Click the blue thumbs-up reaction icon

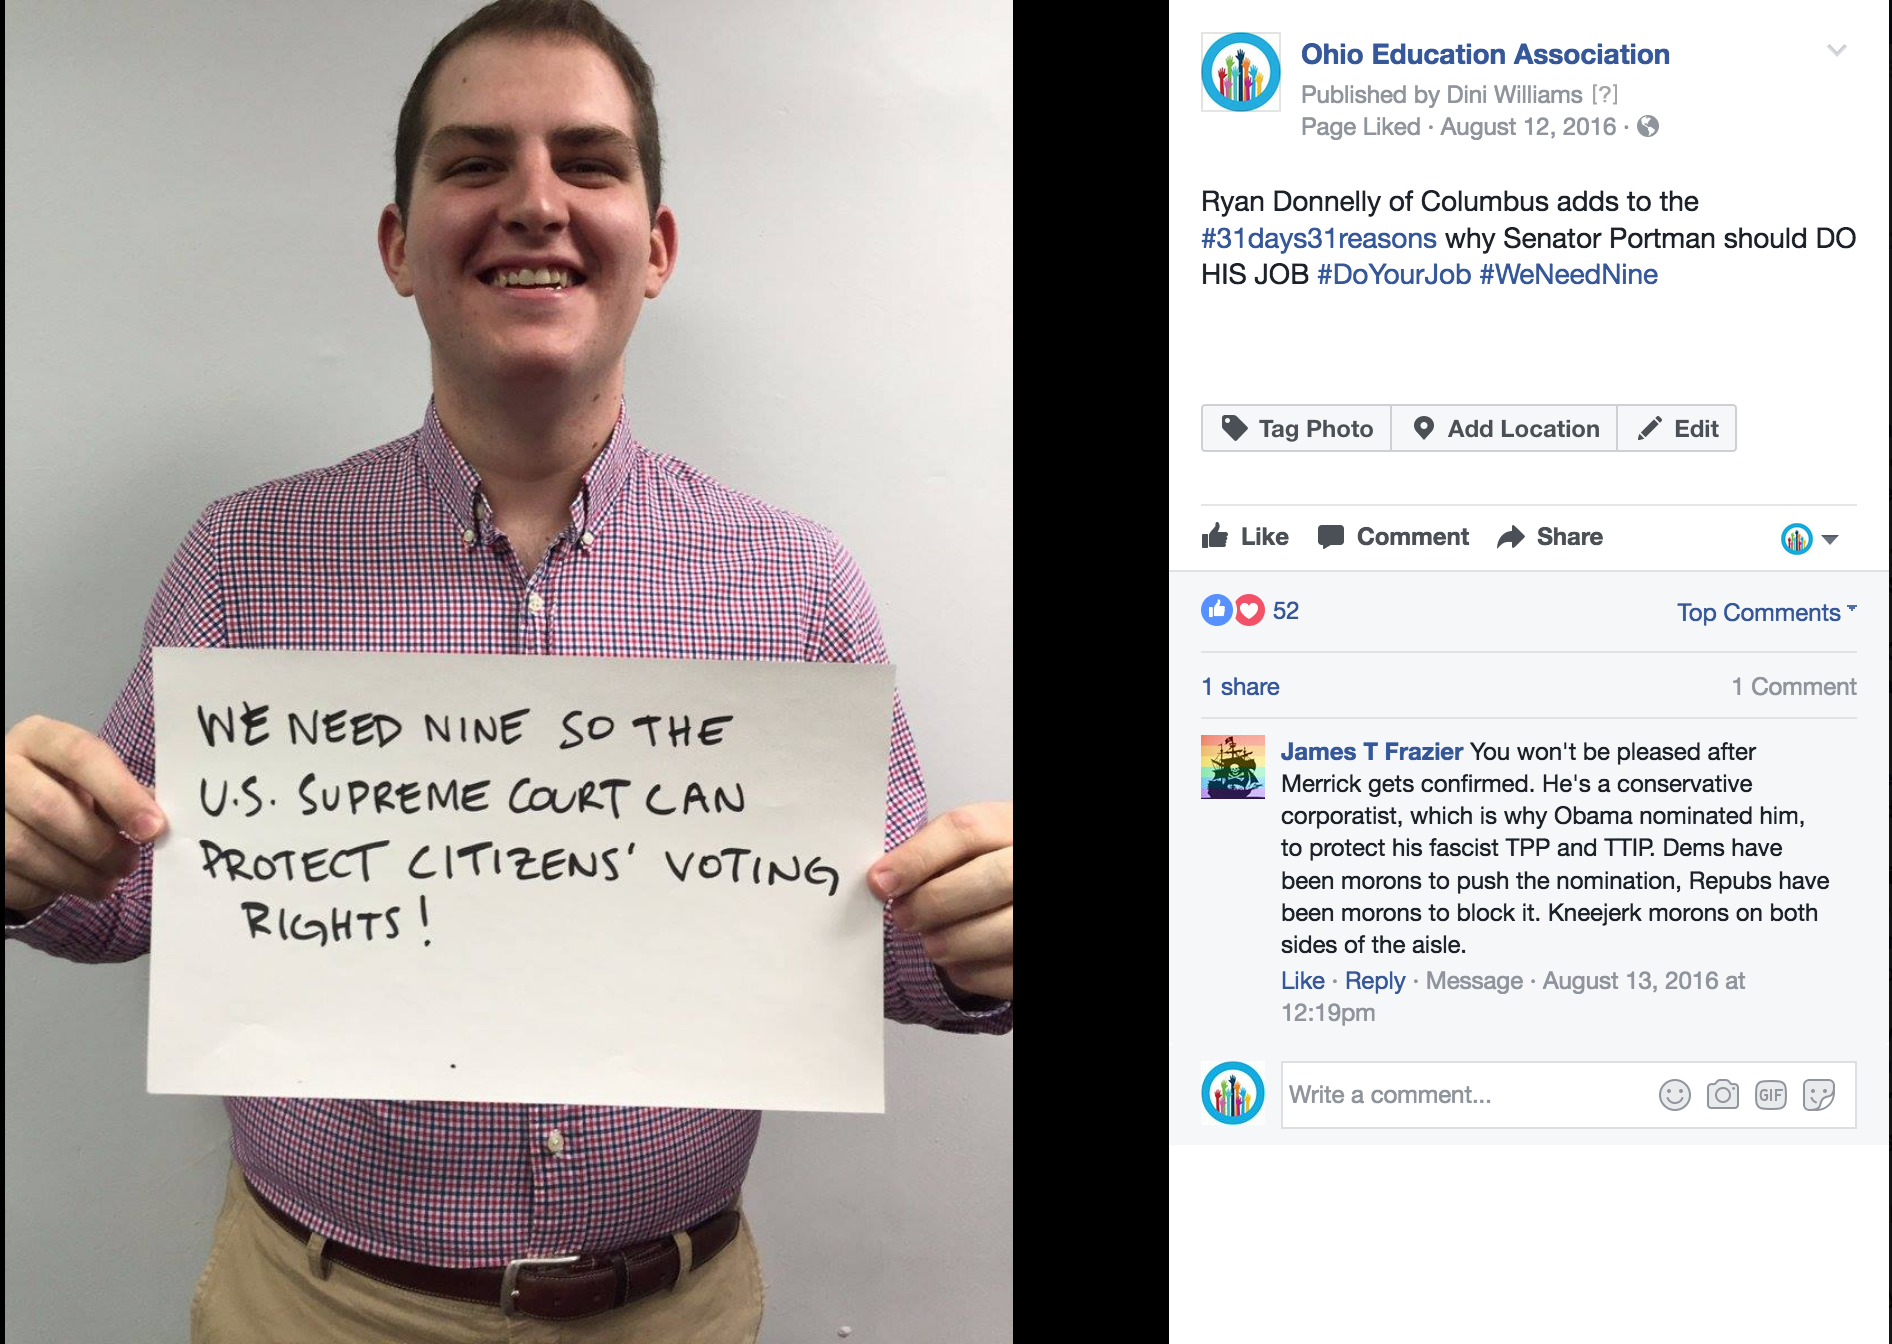coord(1217,610)
